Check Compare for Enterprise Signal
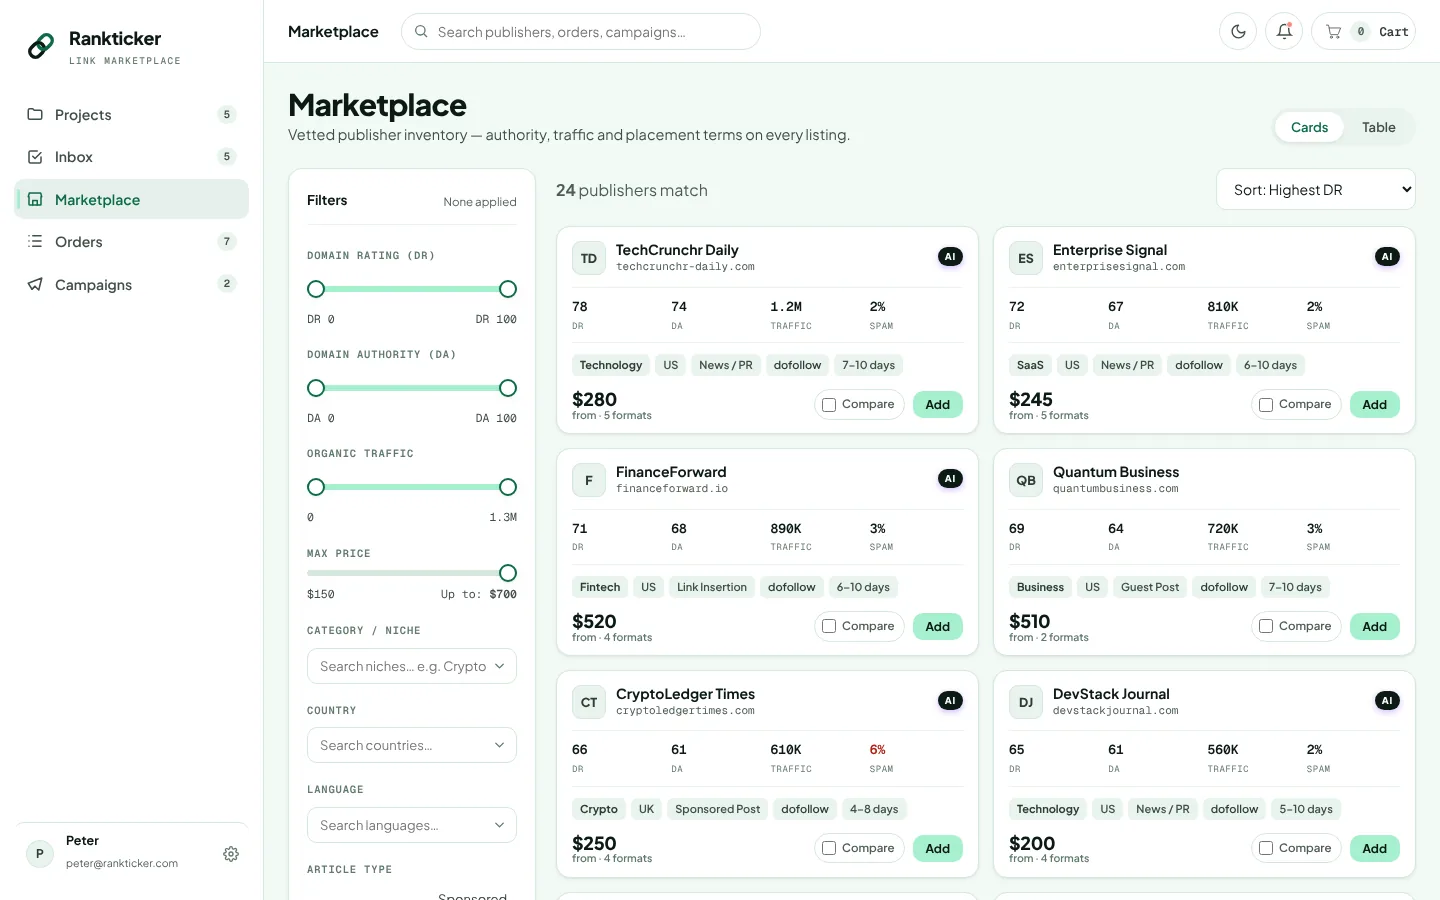The height and width of the screenshot is (900, 1440). [x=1266, y=405]
